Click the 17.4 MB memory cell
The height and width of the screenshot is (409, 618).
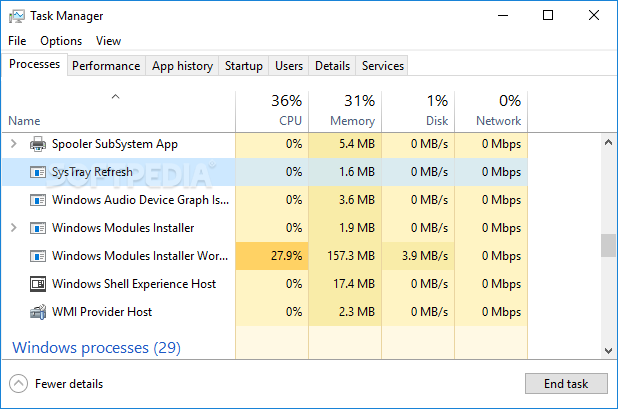(x=345, y=284)
